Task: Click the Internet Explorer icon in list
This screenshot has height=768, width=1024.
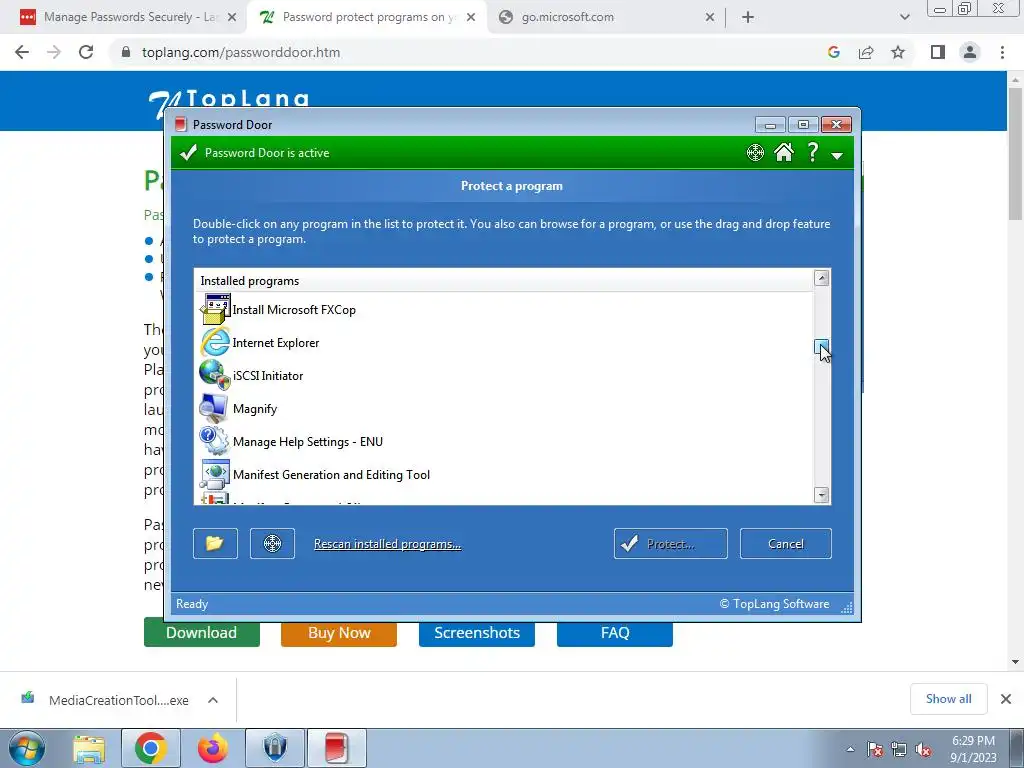Action: pos(215,343)
